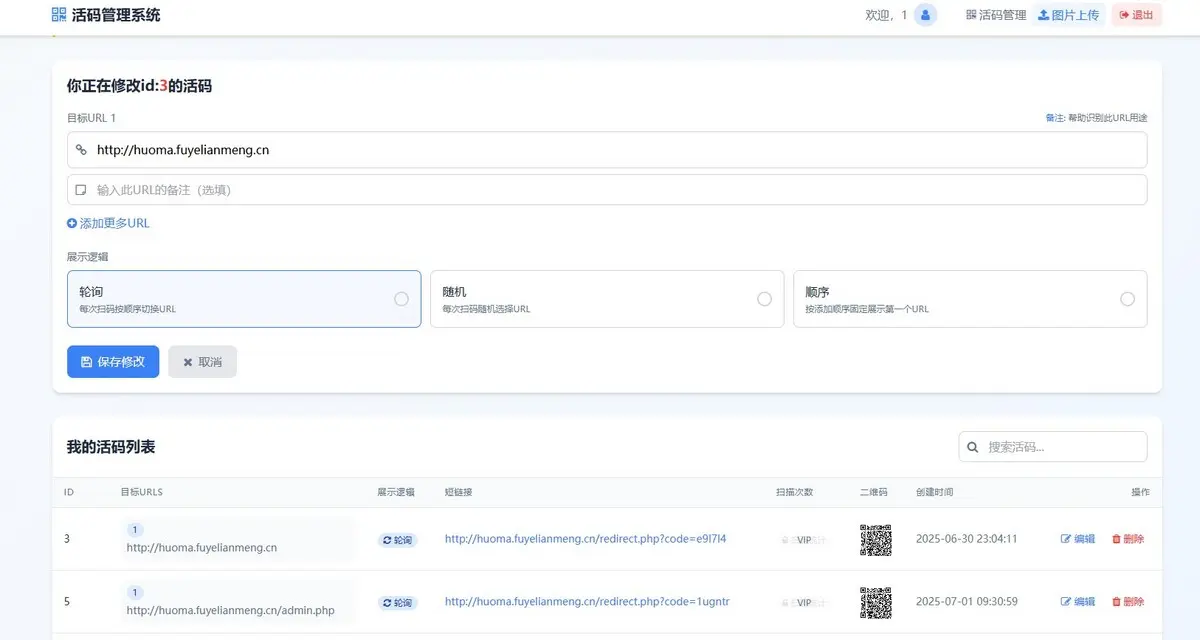Open the short link ending in code=e9I7I4
The image size is (1200, 640).
pyautogui.click(x=585, y=539)
